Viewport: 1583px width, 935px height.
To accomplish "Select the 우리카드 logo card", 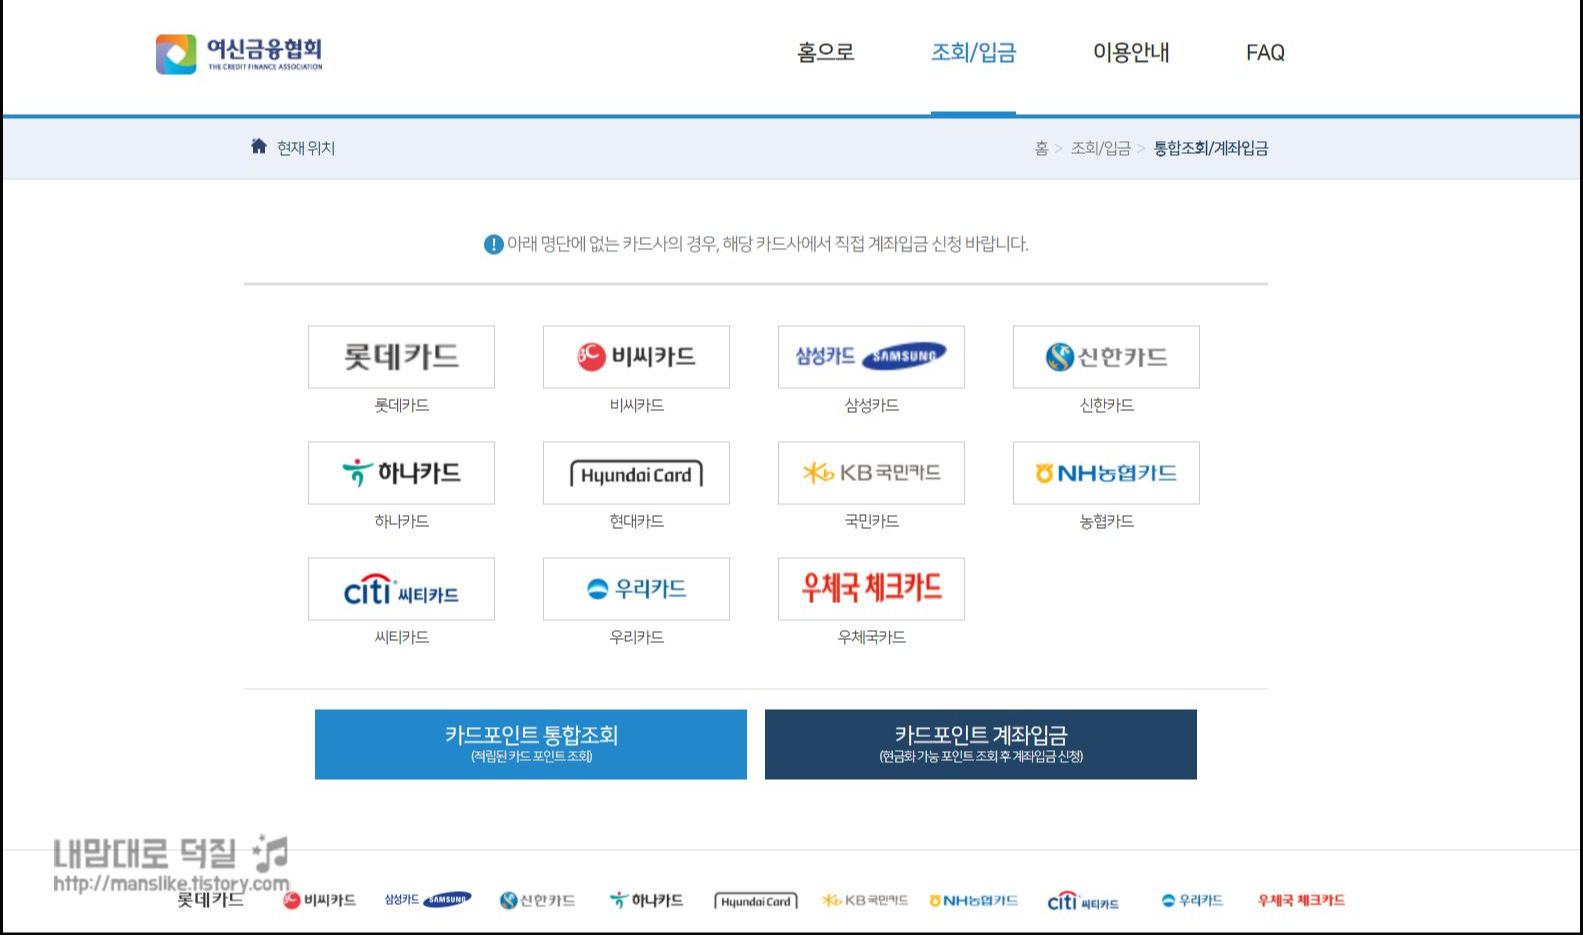I will (636, 589).
